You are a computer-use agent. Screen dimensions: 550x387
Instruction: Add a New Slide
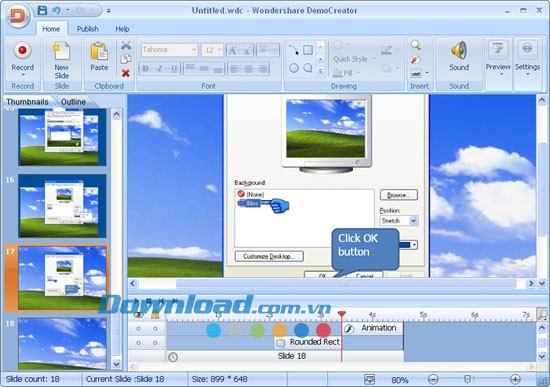(x=61, y=60)
